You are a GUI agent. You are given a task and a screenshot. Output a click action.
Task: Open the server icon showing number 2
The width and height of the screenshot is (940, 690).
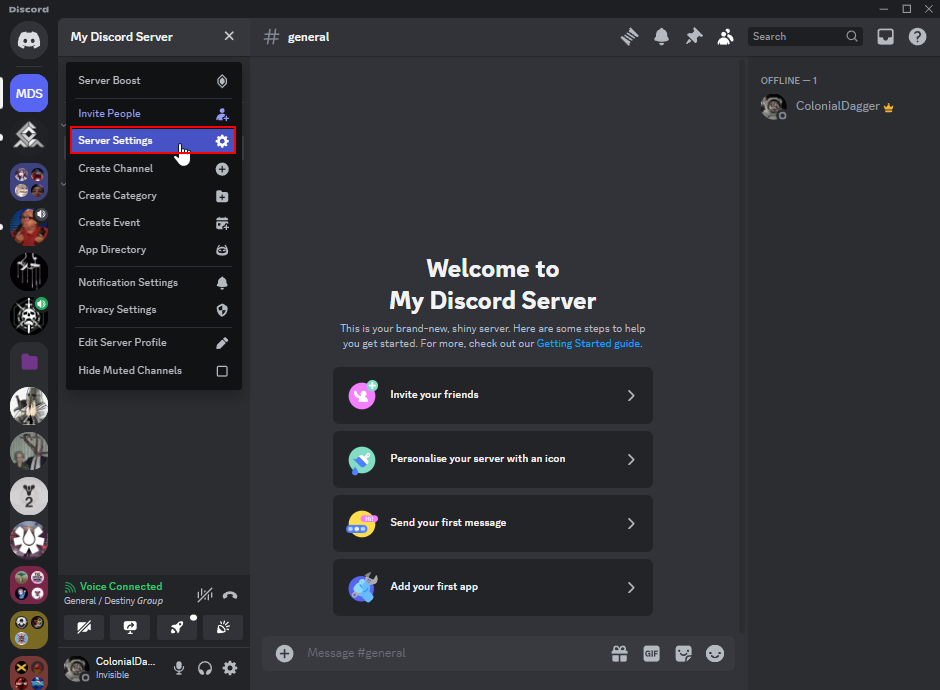pyautogui.click(x=29, y=496)
